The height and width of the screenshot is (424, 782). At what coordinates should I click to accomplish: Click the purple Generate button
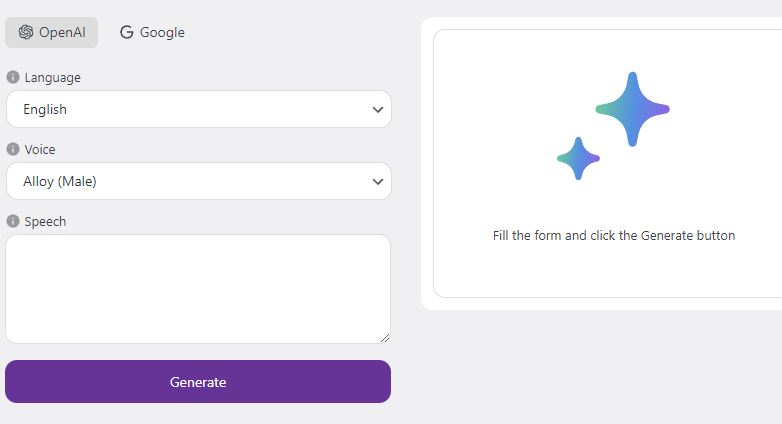pyautogui.click(x=198, y=382)
